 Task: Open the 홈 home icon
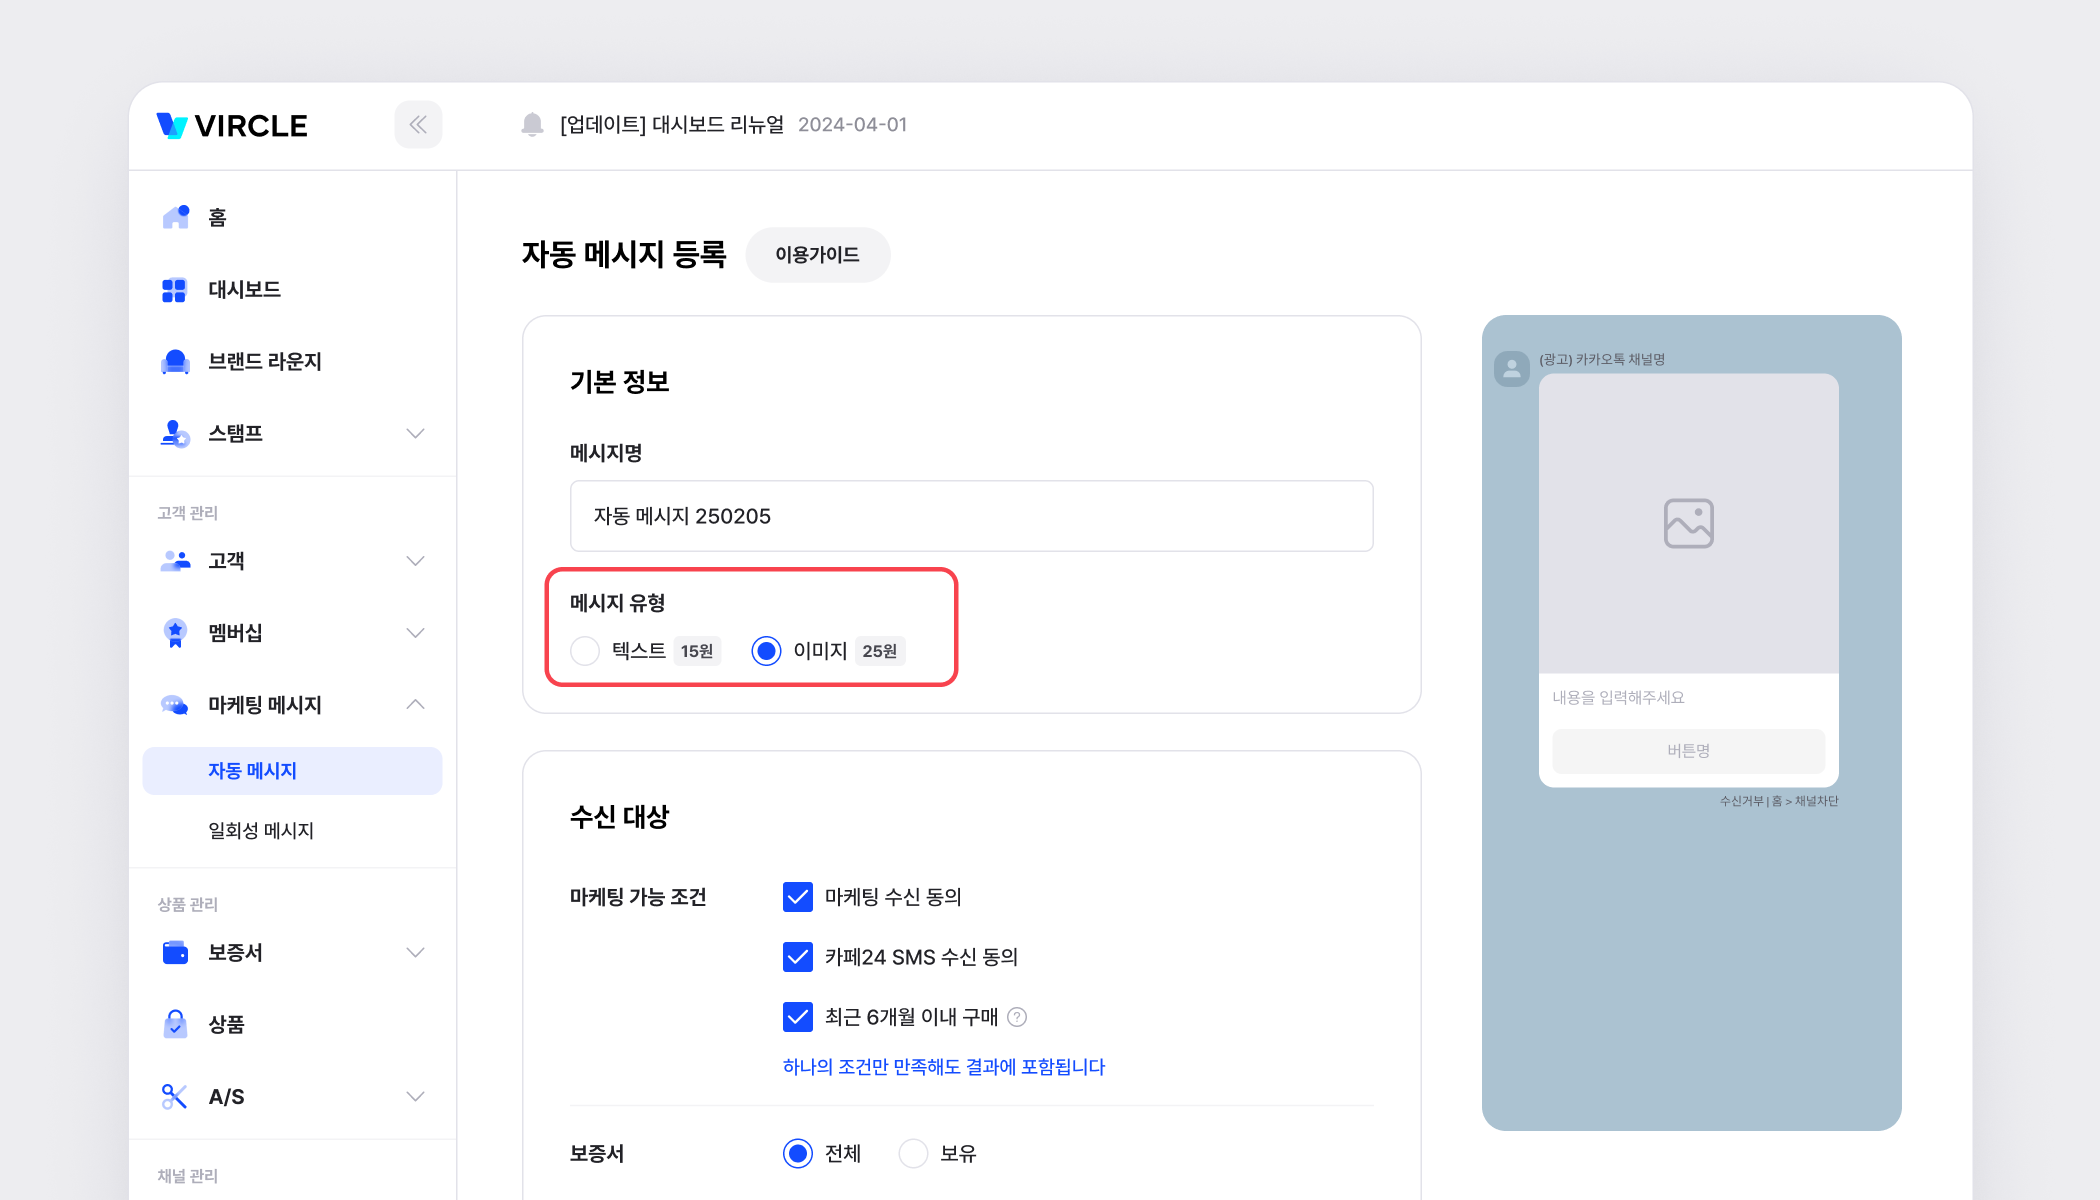tap(176, 217)
